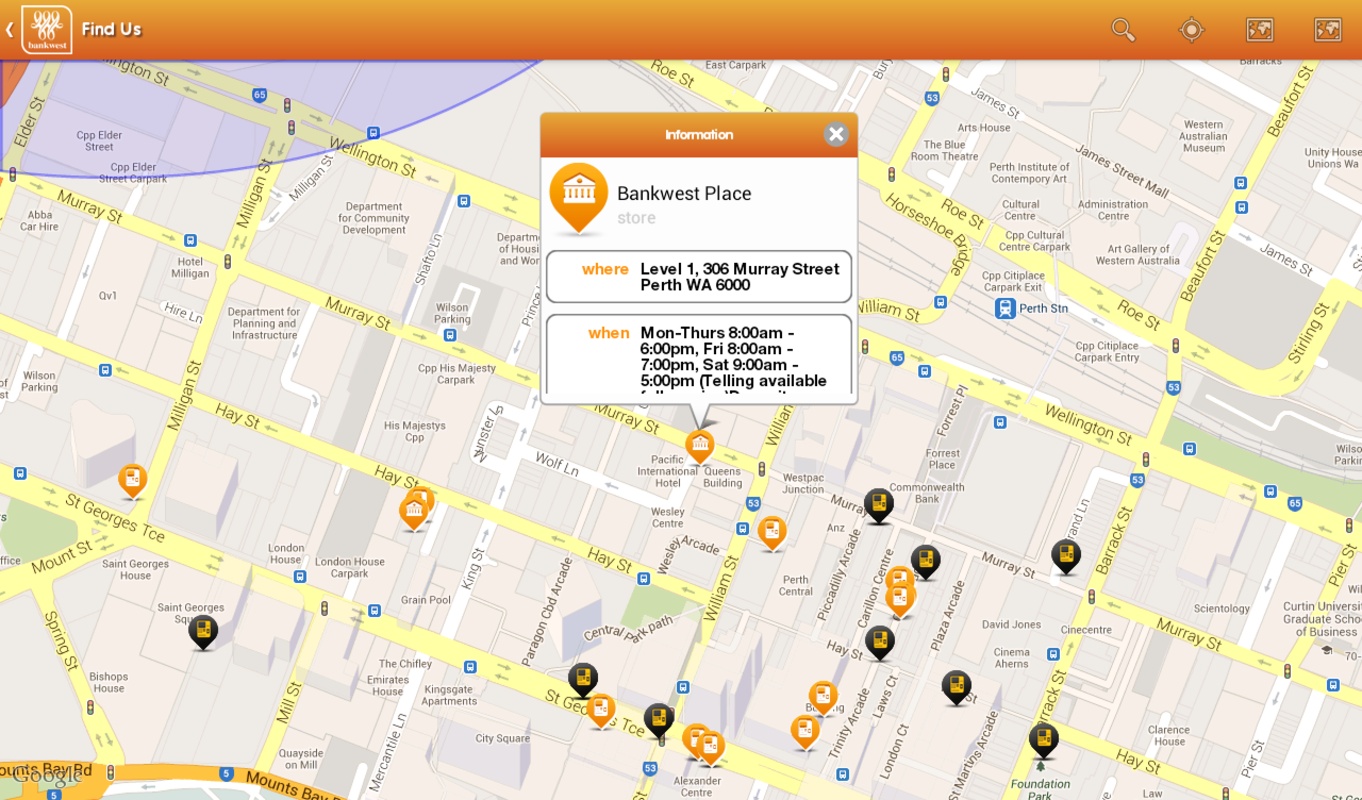Screen dimensions: 1362x800
Task: Click the 'David Jones' map label
Action: (x=1011, y=624)
